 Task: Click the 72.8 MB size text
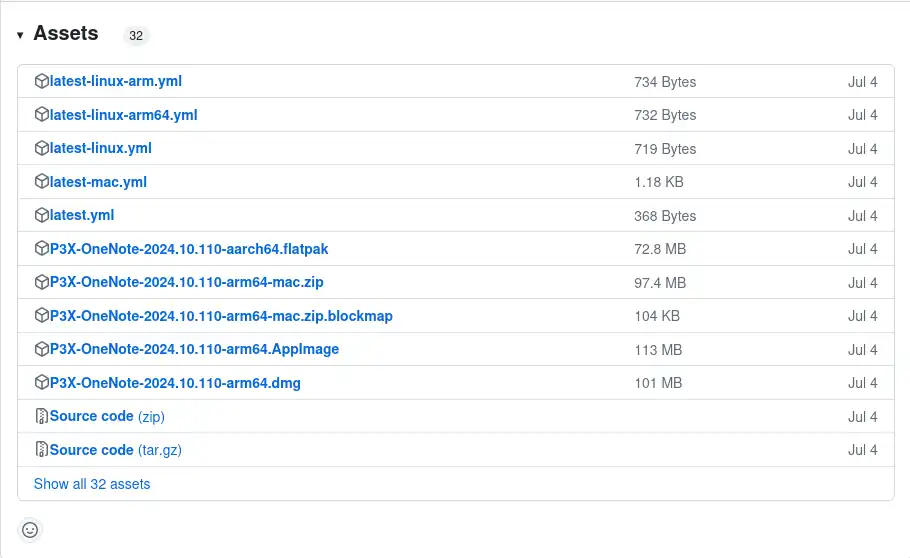[660, 249]
